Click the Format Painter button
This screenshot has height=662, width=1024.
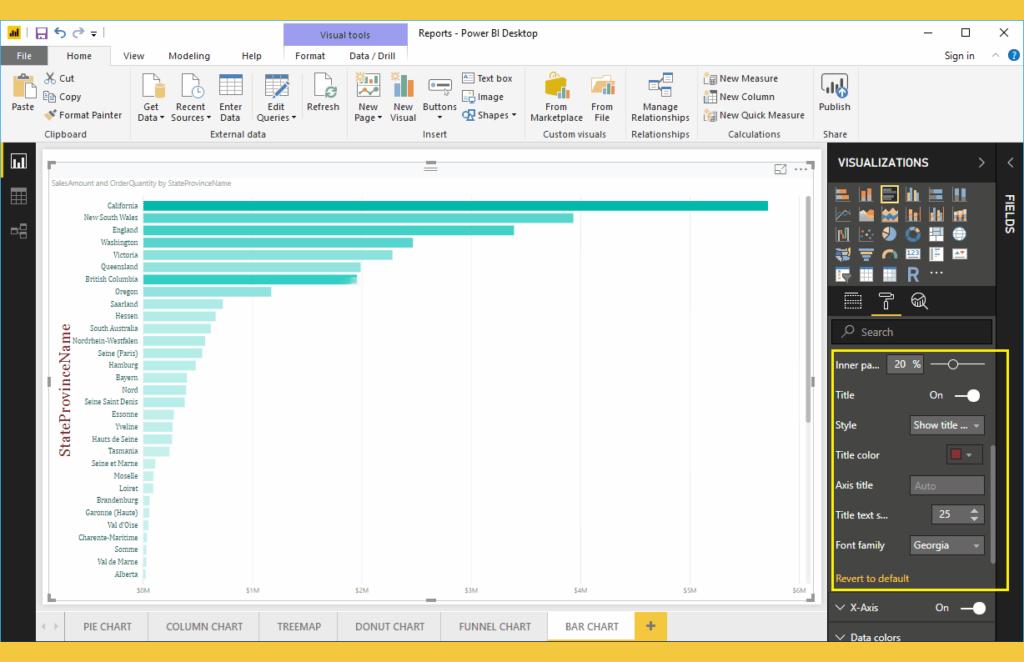point(84,115)
